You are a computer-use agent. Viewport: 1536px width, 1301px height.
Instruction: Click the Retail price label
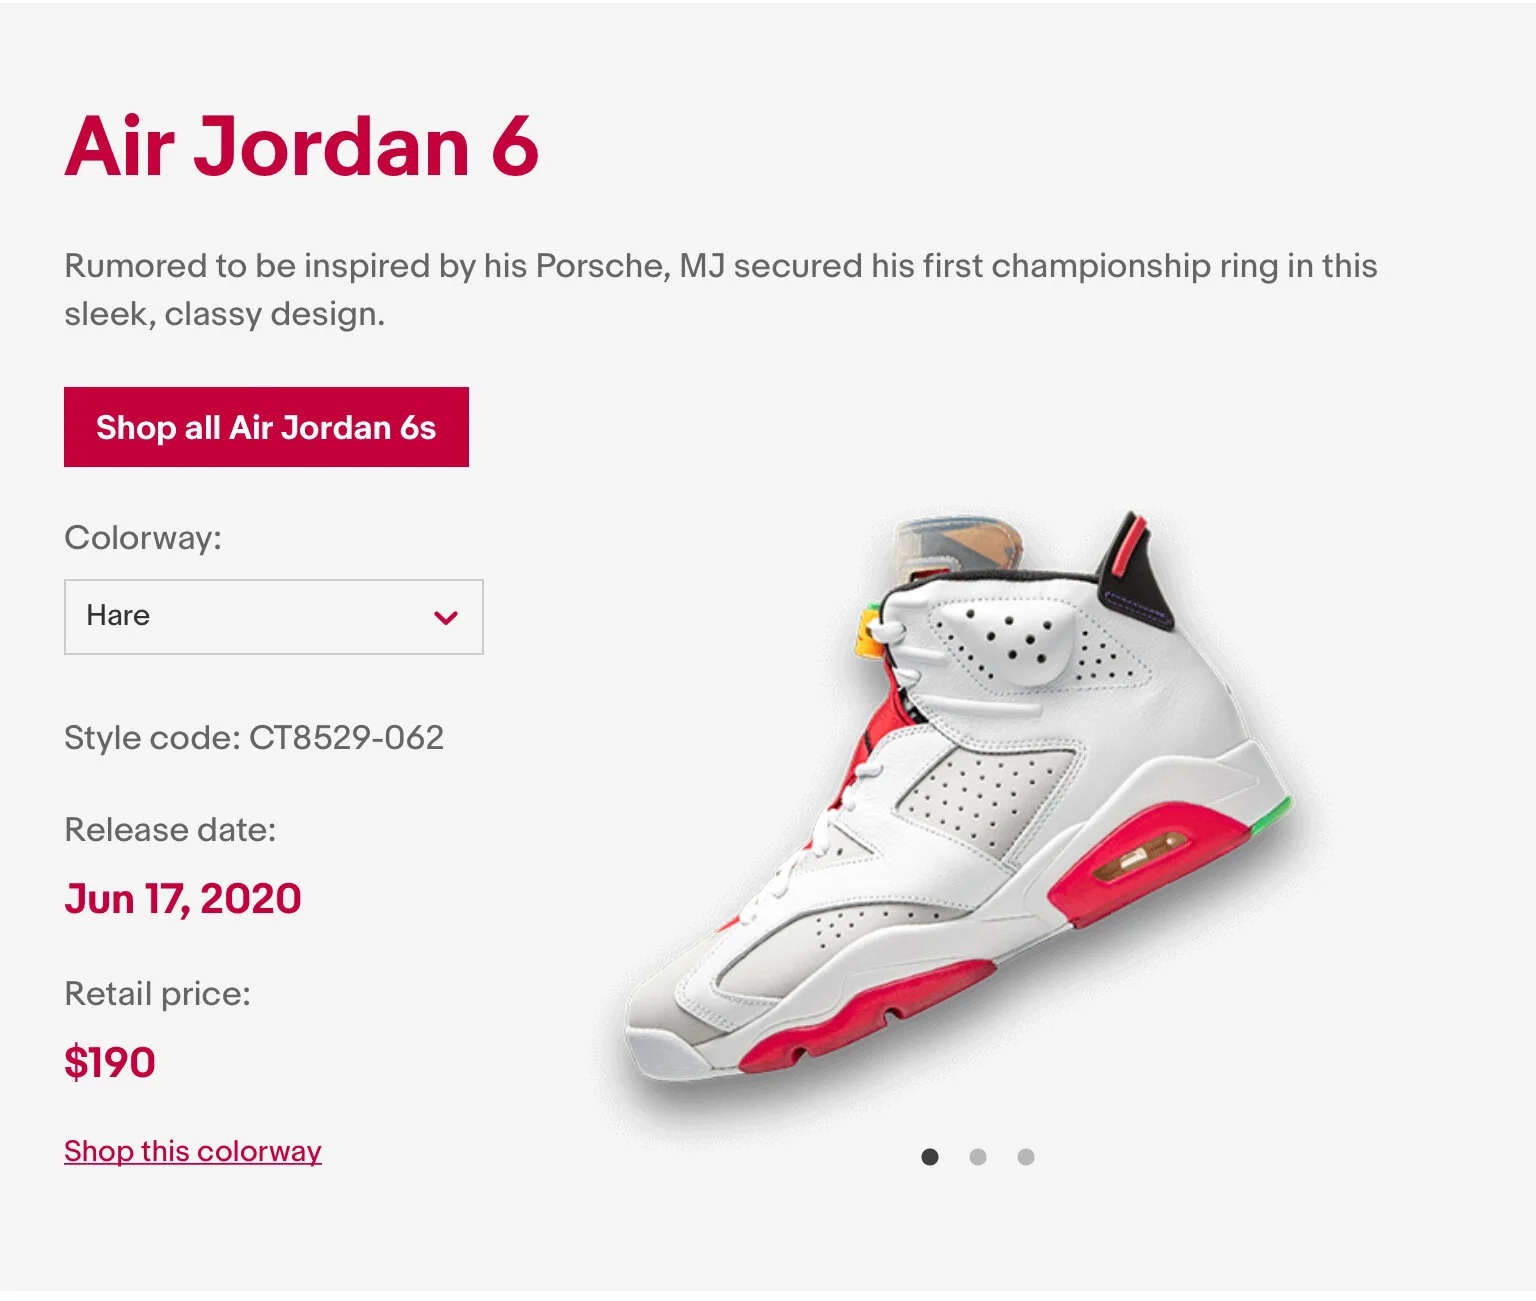157,994
